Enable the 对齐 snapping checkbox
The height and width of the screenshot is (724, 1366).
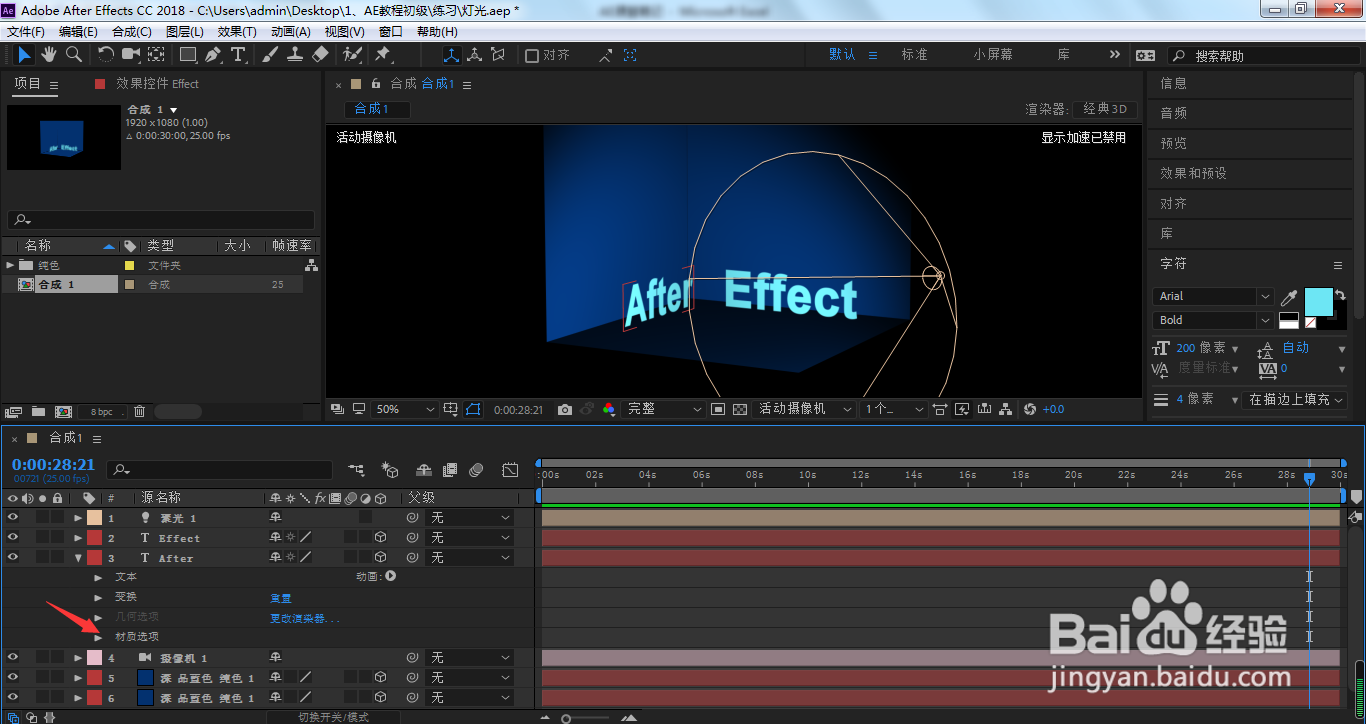(x=532, y=56)
